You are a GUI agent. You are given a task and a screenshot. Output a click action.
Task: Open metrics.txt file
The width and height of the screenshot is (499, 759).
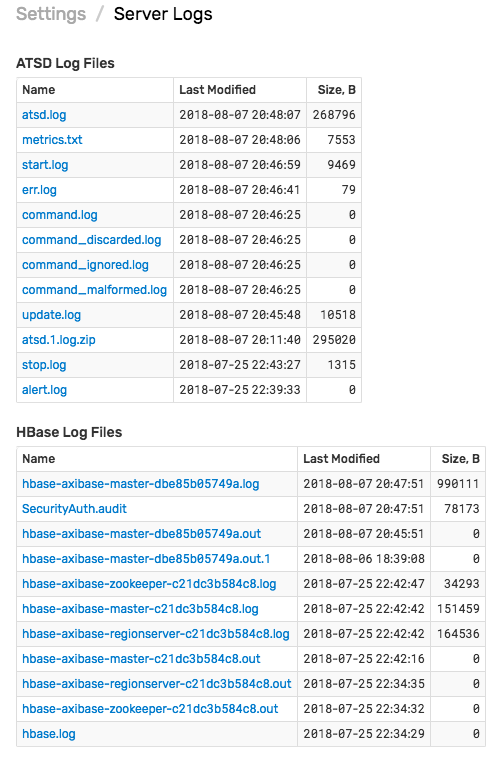coord(52,140)
